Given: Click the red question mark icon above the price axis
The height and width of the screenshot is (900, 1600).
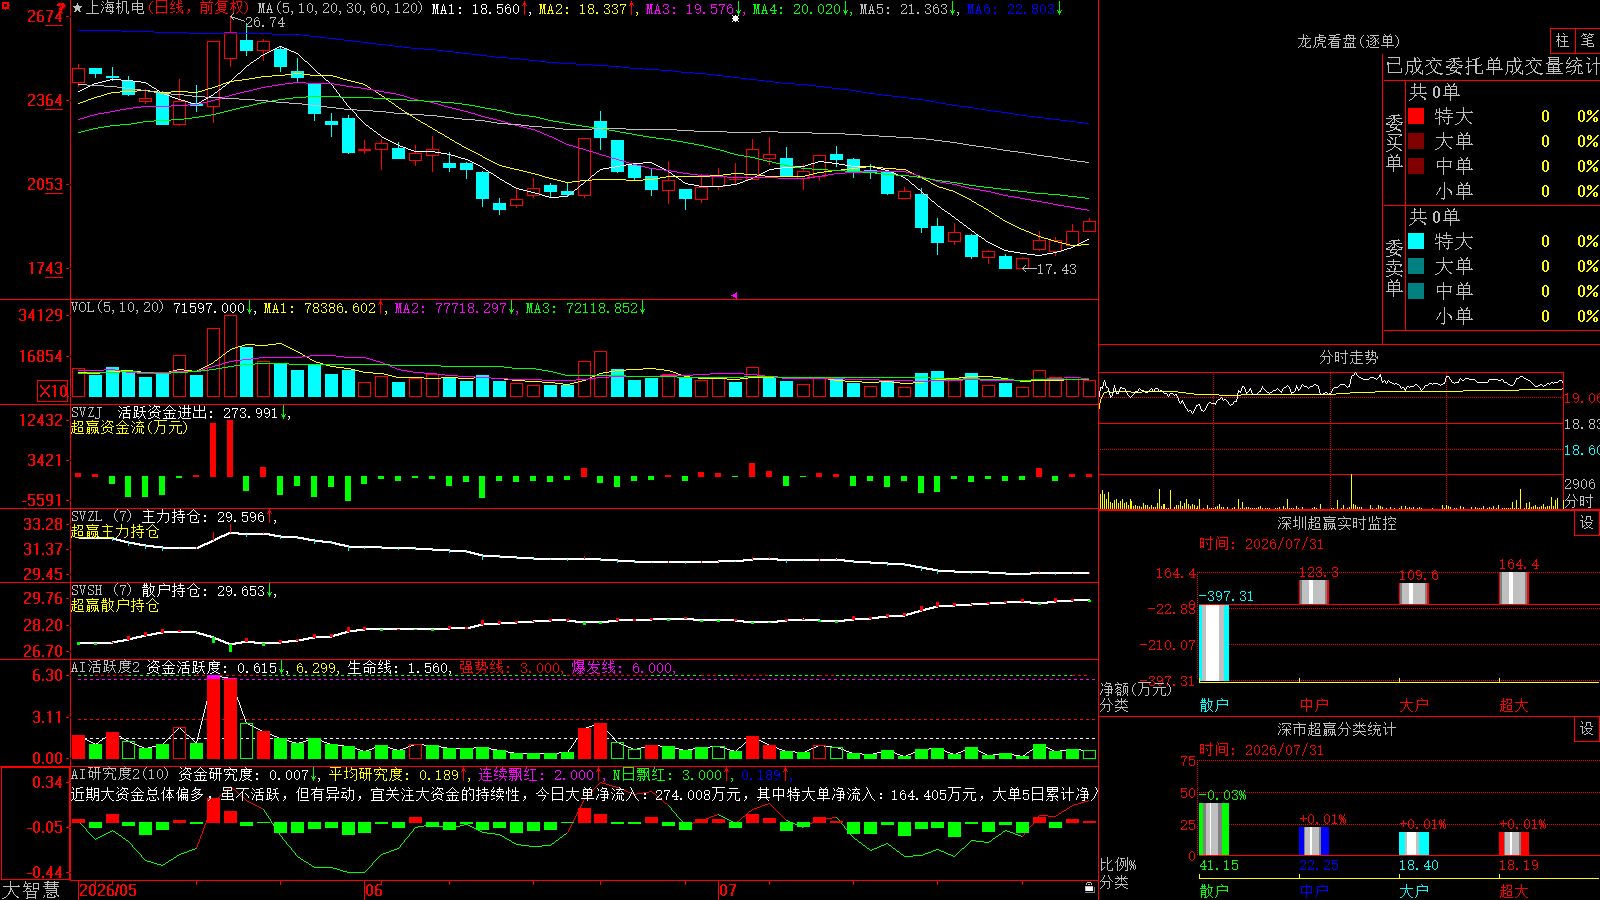Looking at the screenshot, I should coord(62,8).
